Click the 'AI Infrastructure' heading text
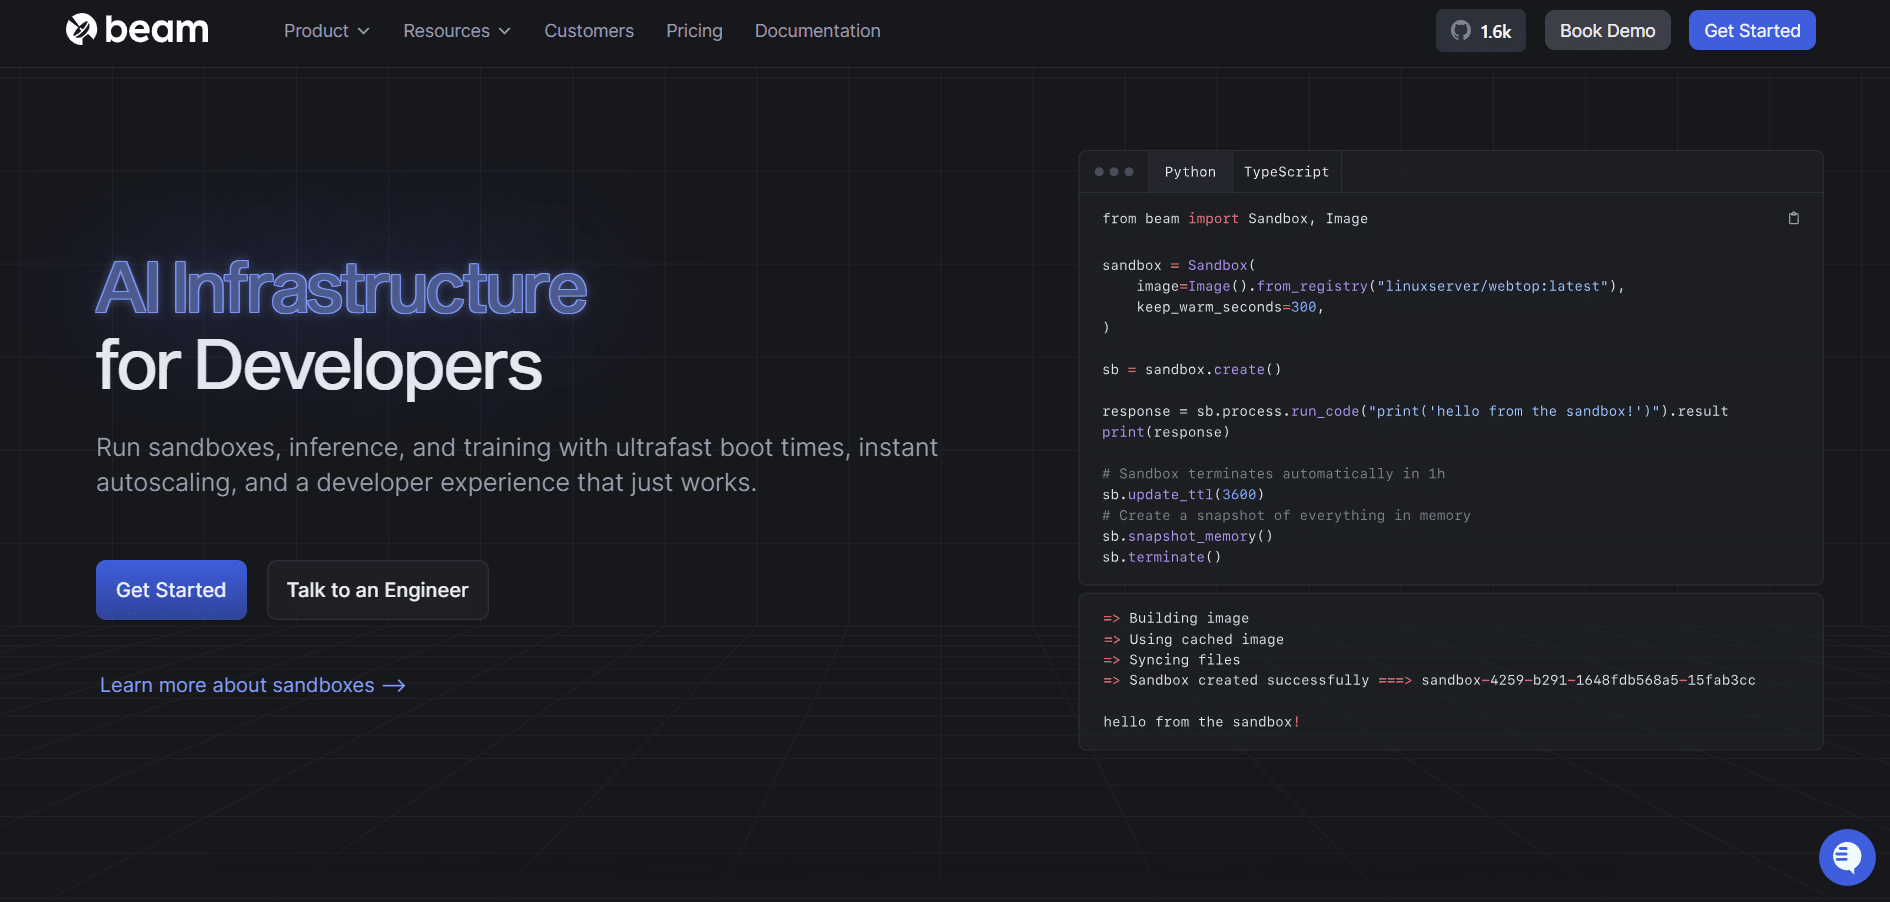The height and width of the screenshot is (902, 1890). [341, 288]
